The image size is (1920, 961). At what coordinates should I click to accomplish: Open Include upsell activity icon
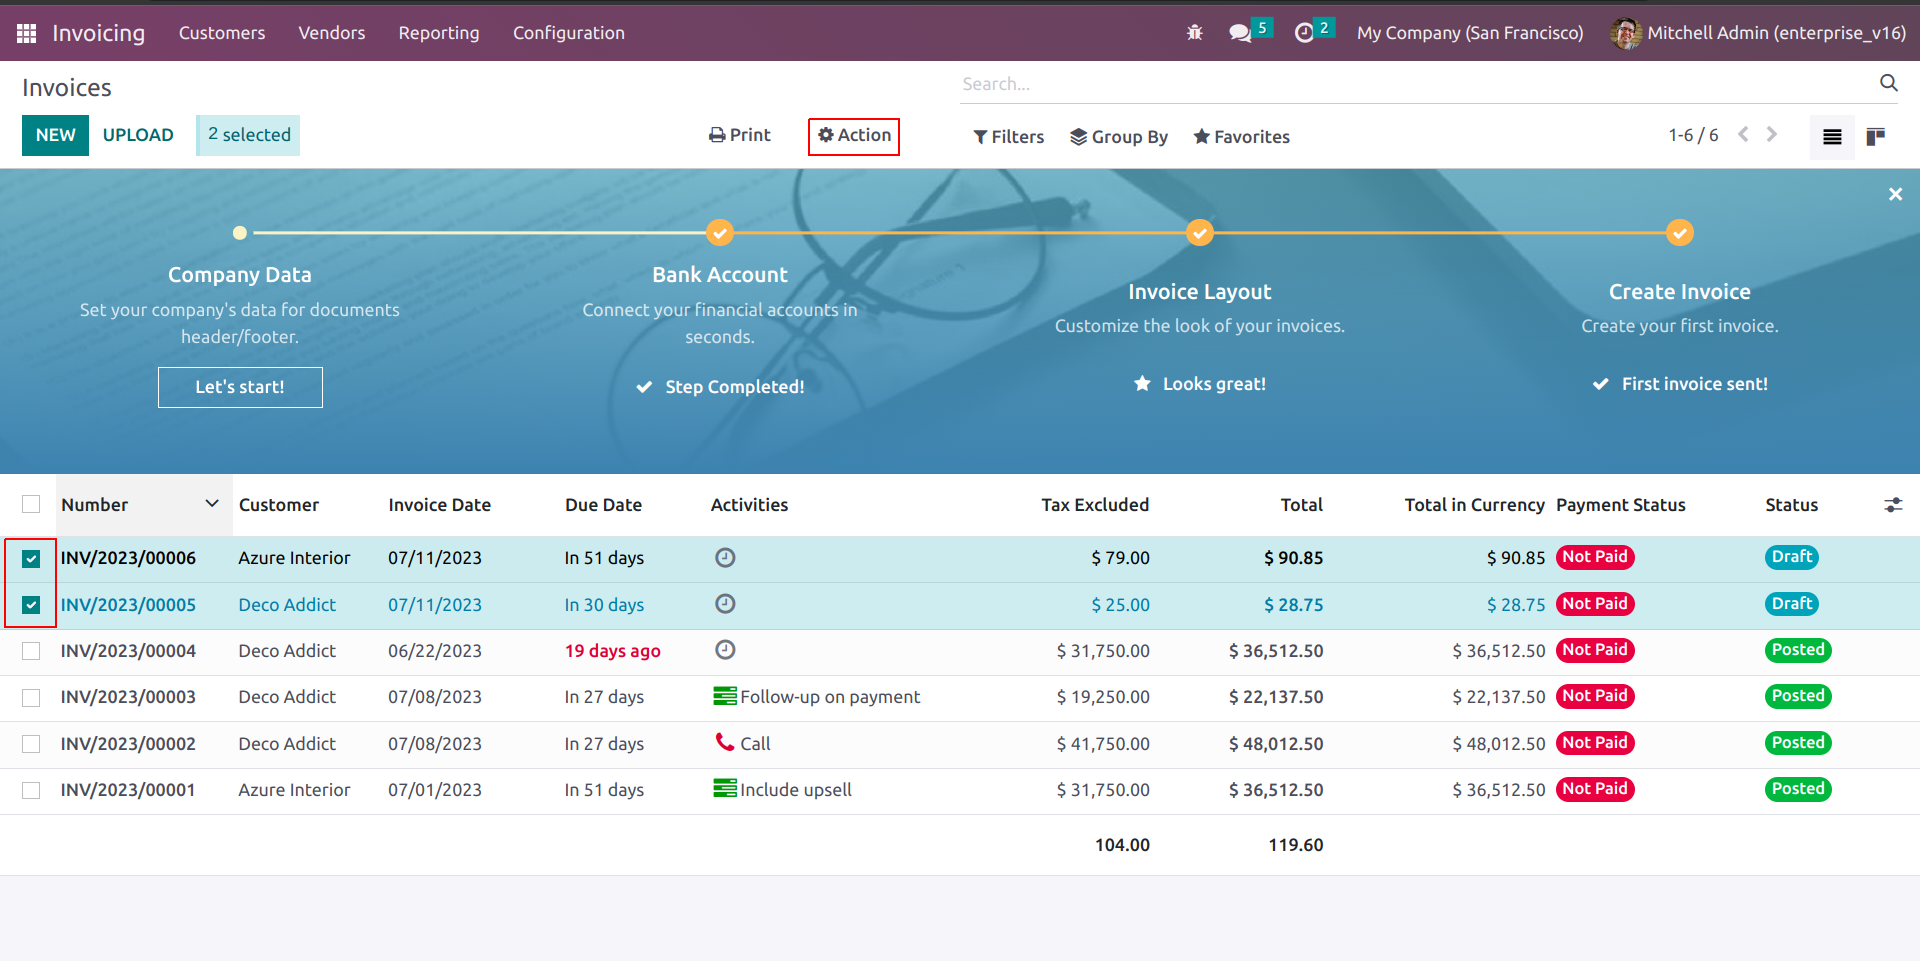pos(725,789)
